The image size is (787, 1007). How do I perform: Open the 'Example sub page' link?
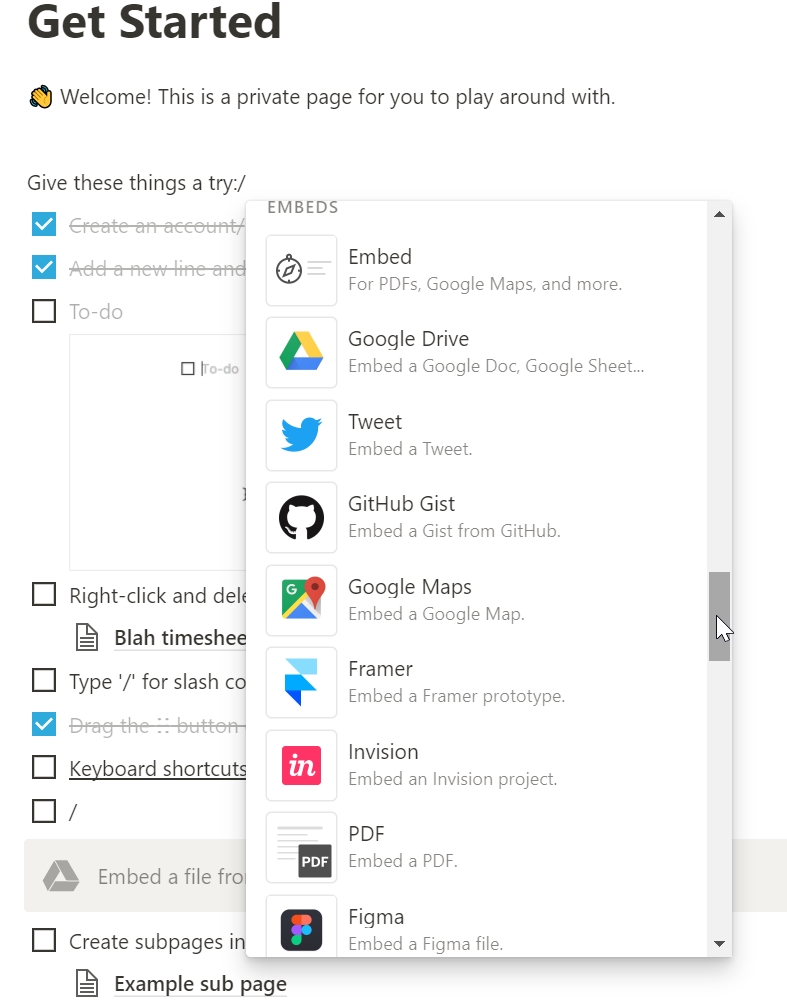pos(200,984)
